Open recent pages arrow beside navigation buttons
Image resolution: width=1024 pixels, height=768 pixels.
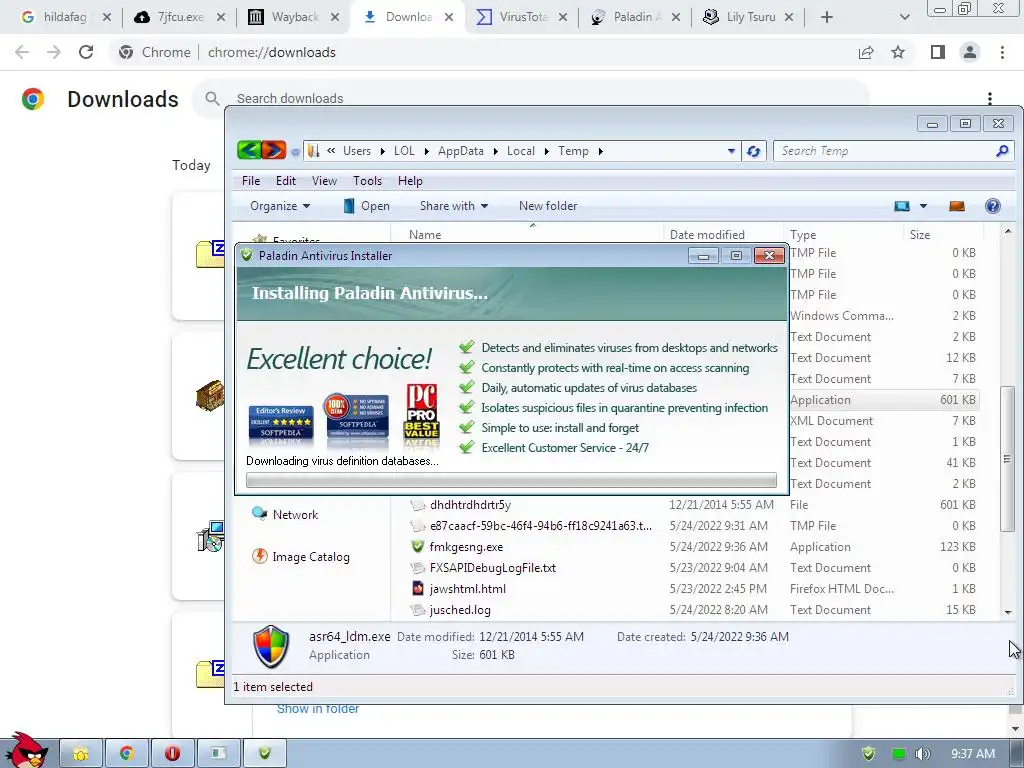coord(295,152)
